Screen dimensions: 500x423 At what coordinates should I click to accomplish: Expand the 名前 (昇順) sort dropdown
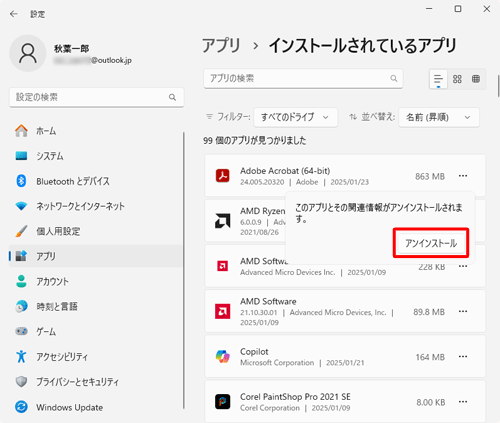click(x=439, y=117)
